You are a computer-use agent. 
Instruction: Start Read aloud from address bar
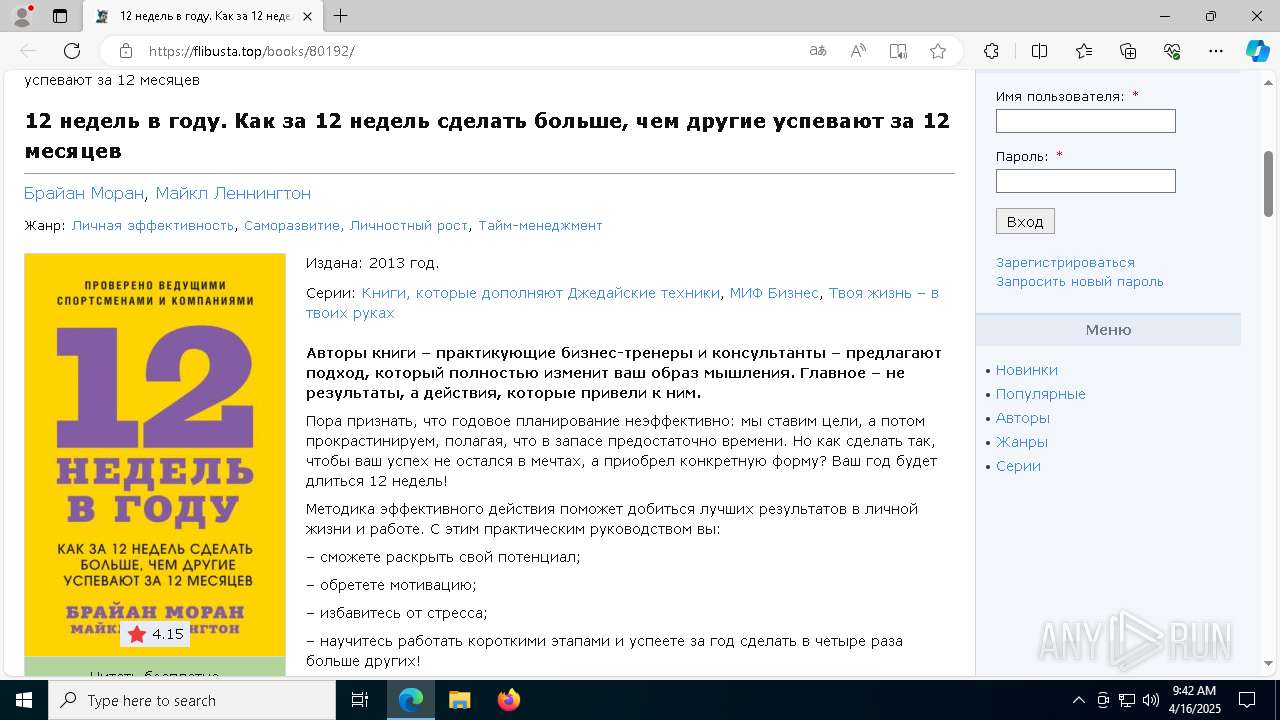(858, 51)
